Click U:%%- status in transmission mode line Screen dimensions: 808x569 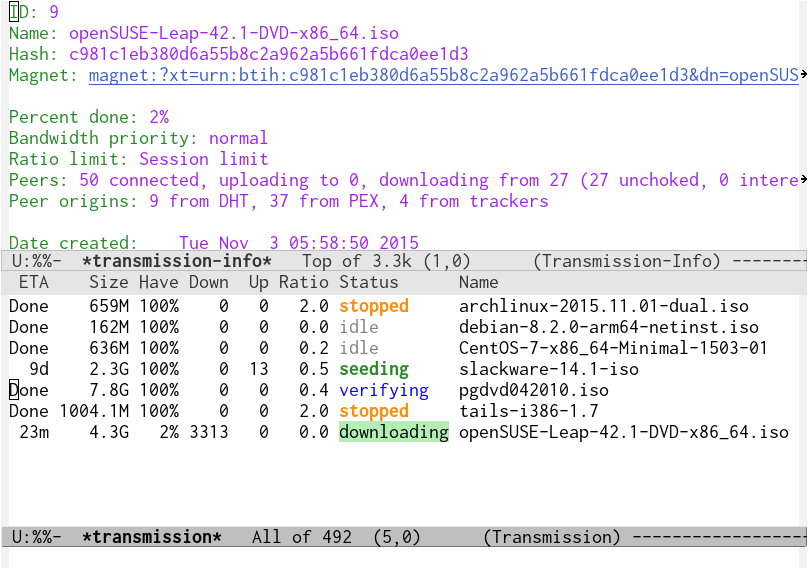[x=37, y=538]
